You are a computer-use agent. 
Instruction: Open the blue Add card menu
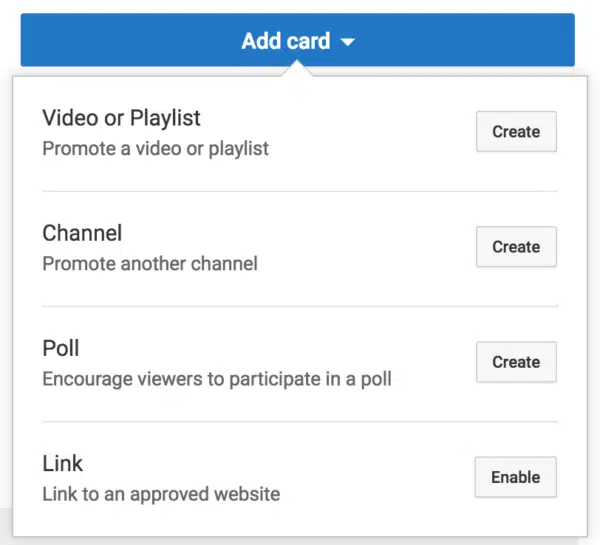[285, 42]
